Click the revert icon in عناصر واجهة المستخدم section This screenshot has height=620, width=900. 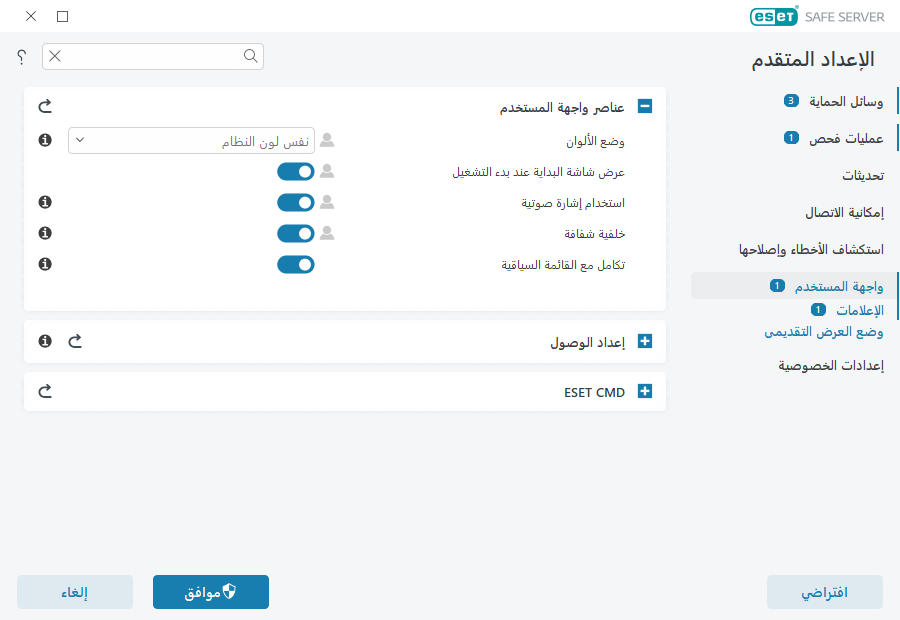[x=44, y=105]
